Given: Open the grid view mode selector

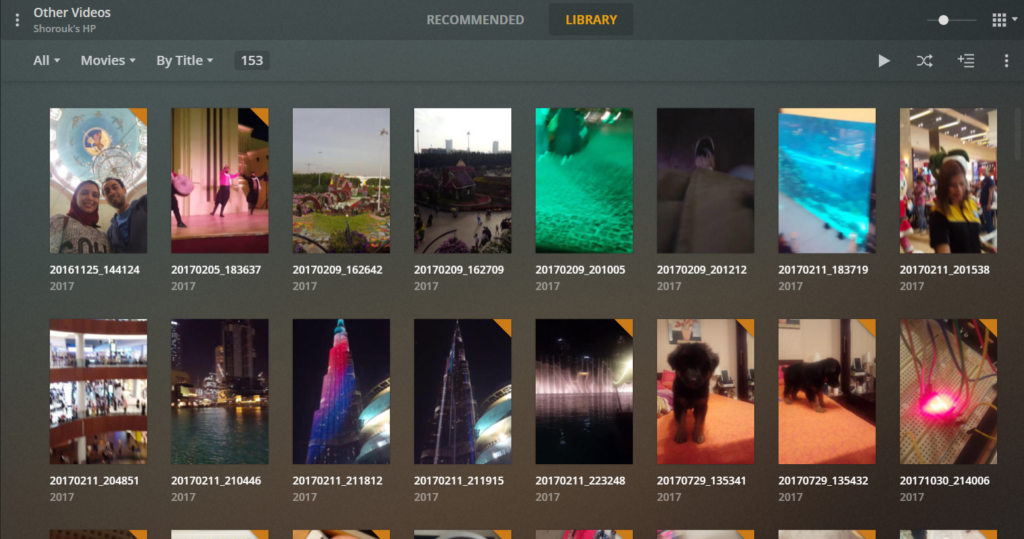Looking at the screenshot, I should pyautogui.click(x=1004, y=20).
